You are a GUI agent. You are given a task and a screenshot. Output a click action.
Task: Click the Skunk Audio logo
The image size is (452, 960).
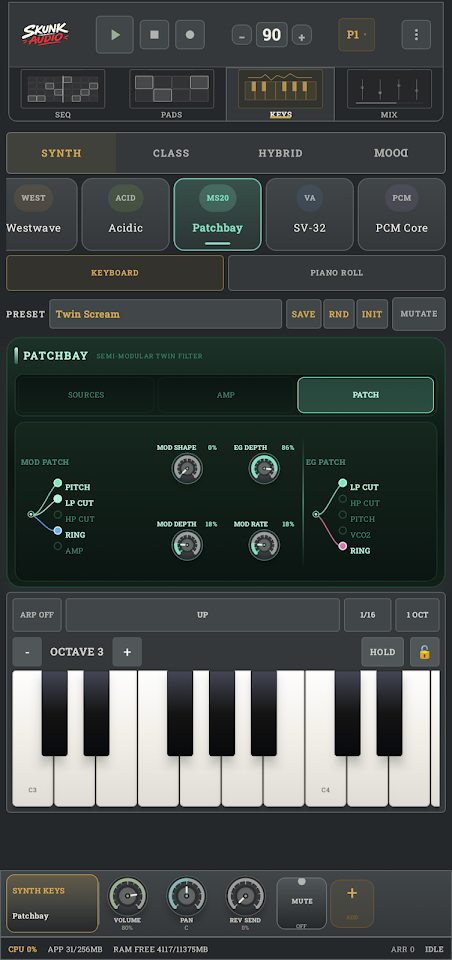[x=45, y=34]
